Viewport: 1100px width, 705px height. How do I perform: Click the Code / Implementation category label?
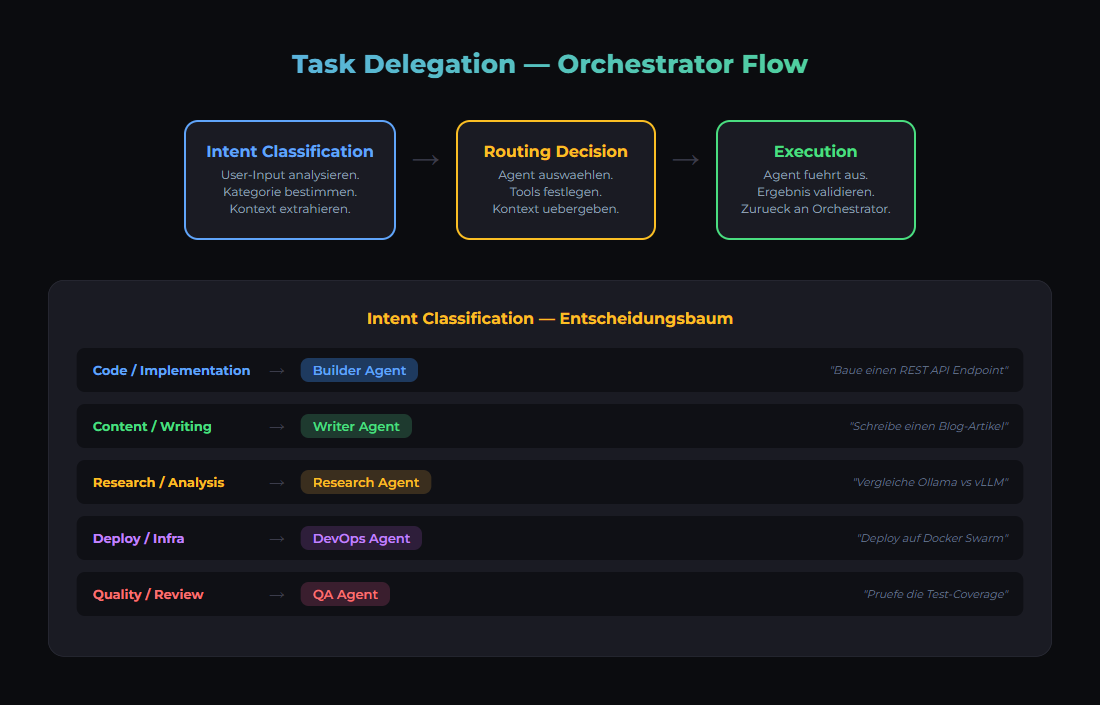pyautogui.click(x=171, y=370)
